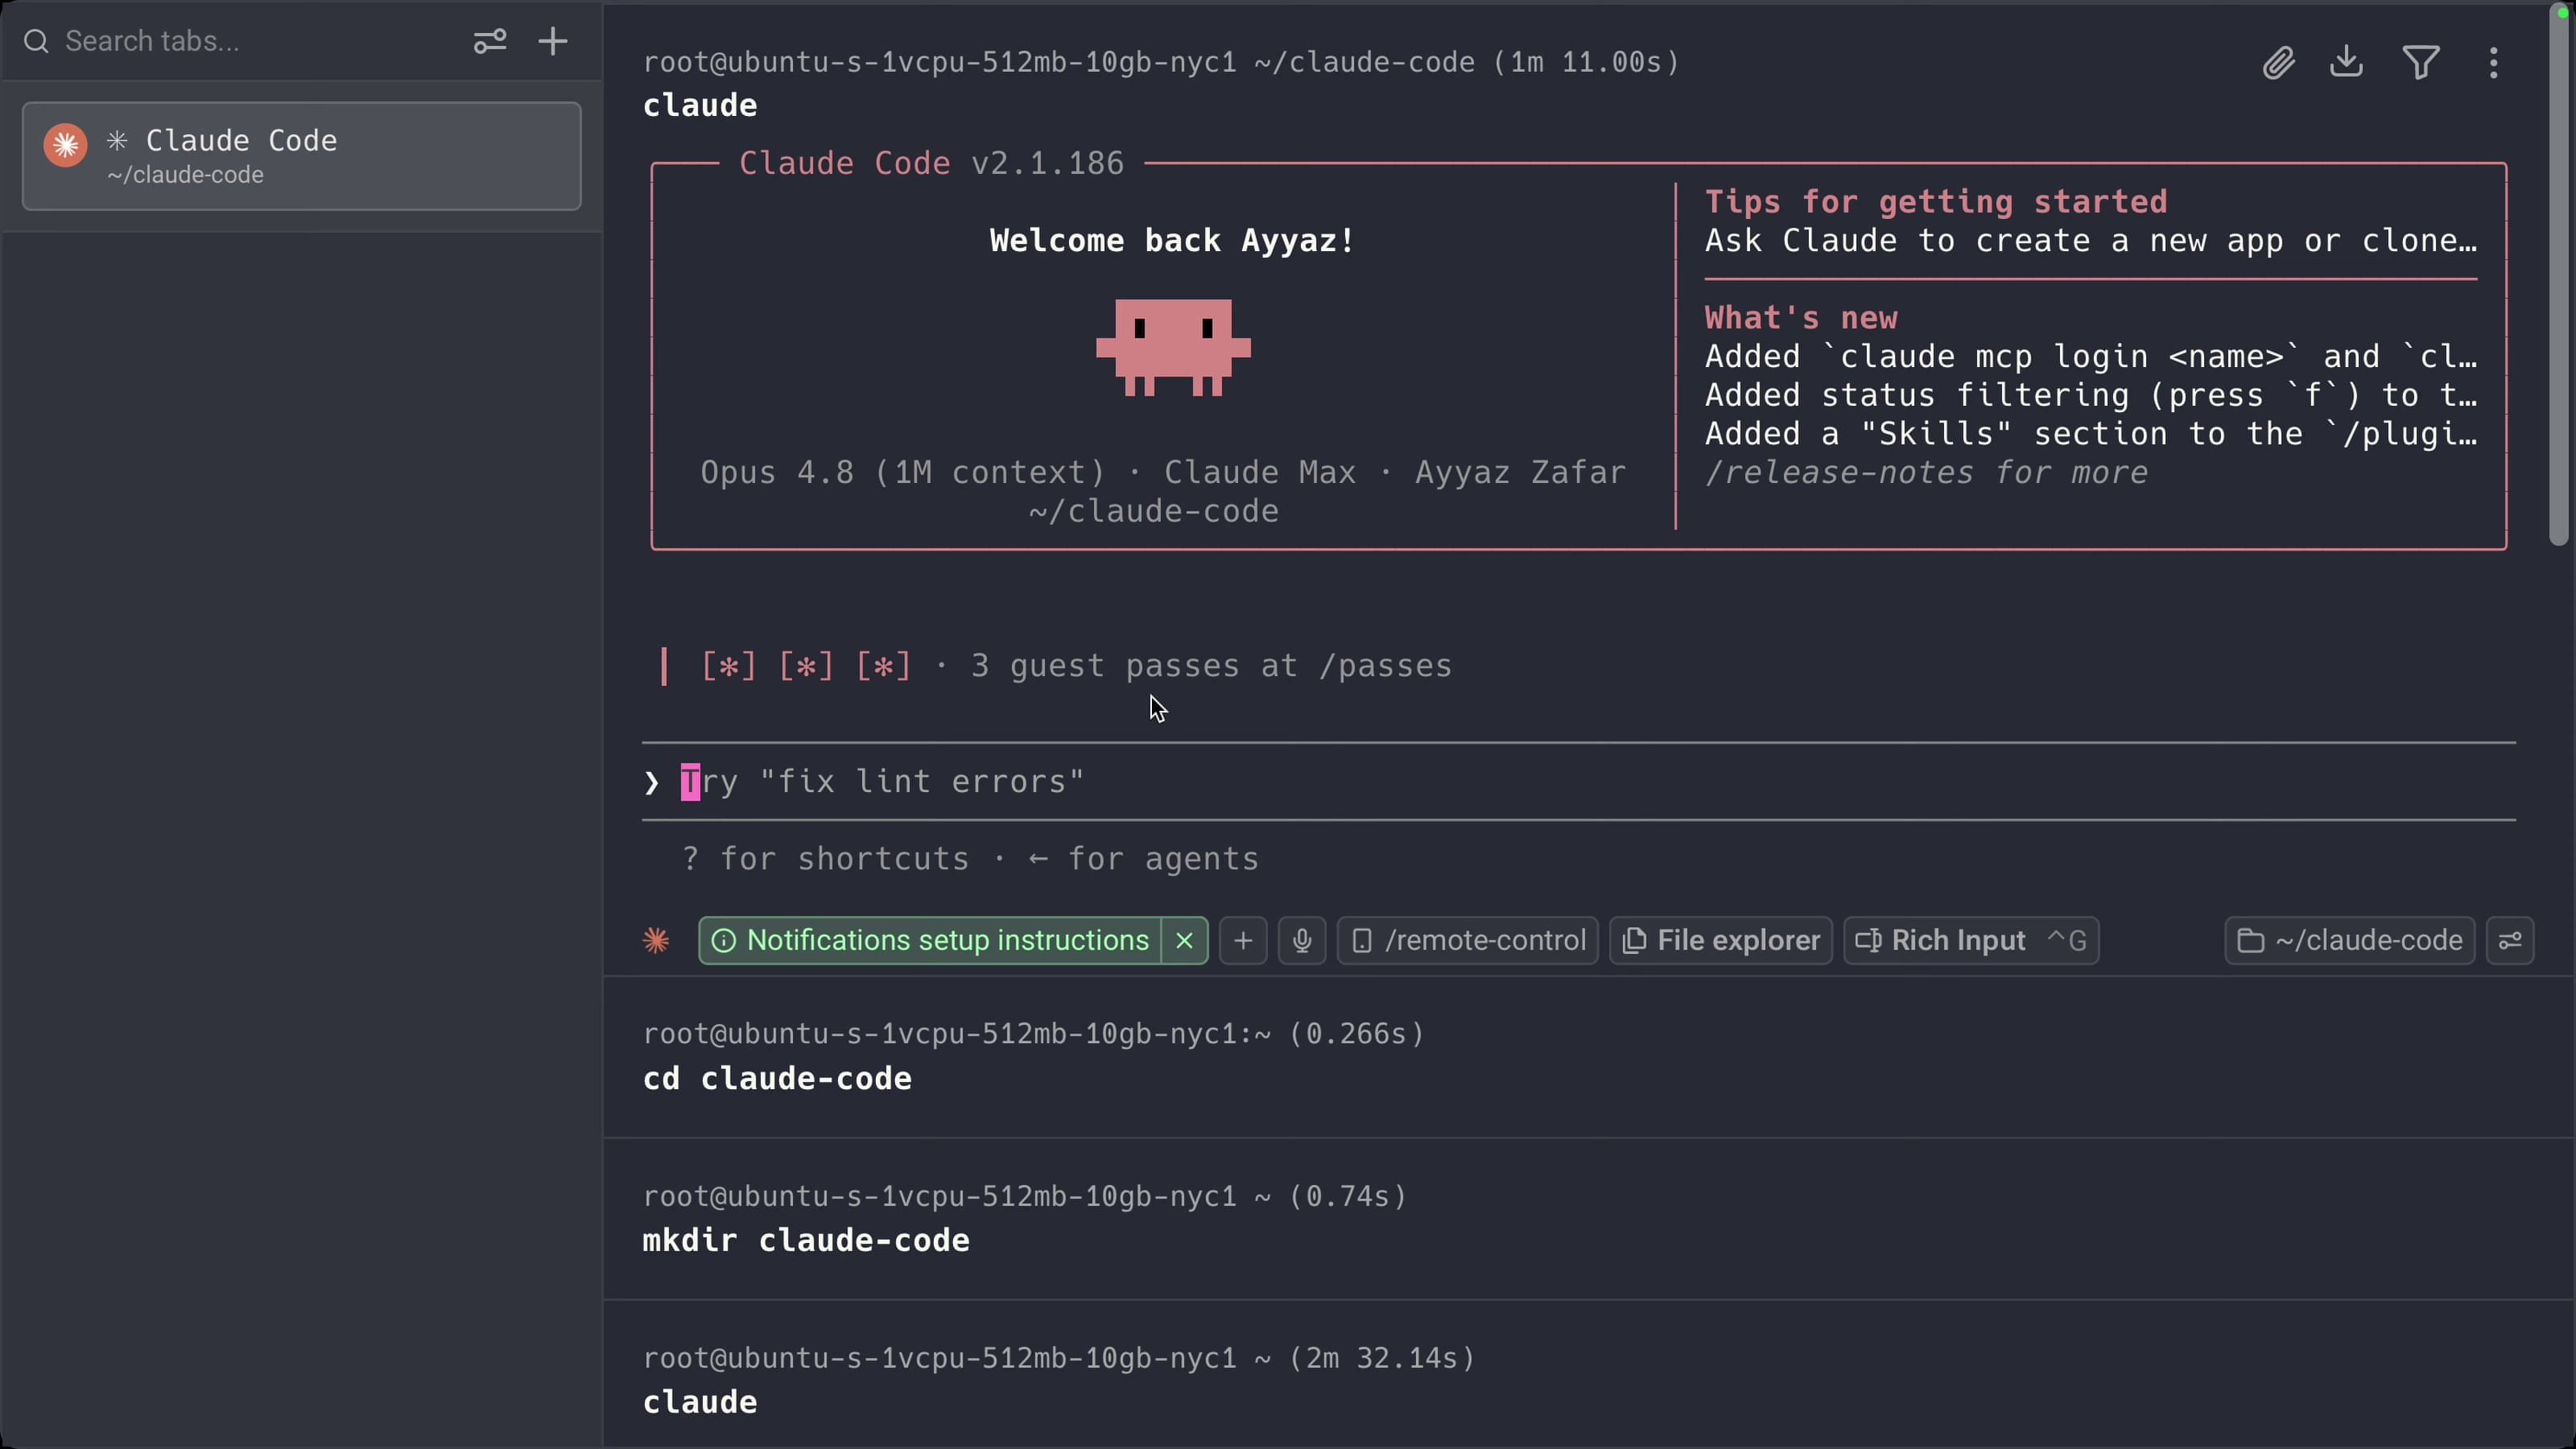Click 'Claude Code v2.1.186' title text
Viewport: 2576px width, 1449px height.
point(931,163)
